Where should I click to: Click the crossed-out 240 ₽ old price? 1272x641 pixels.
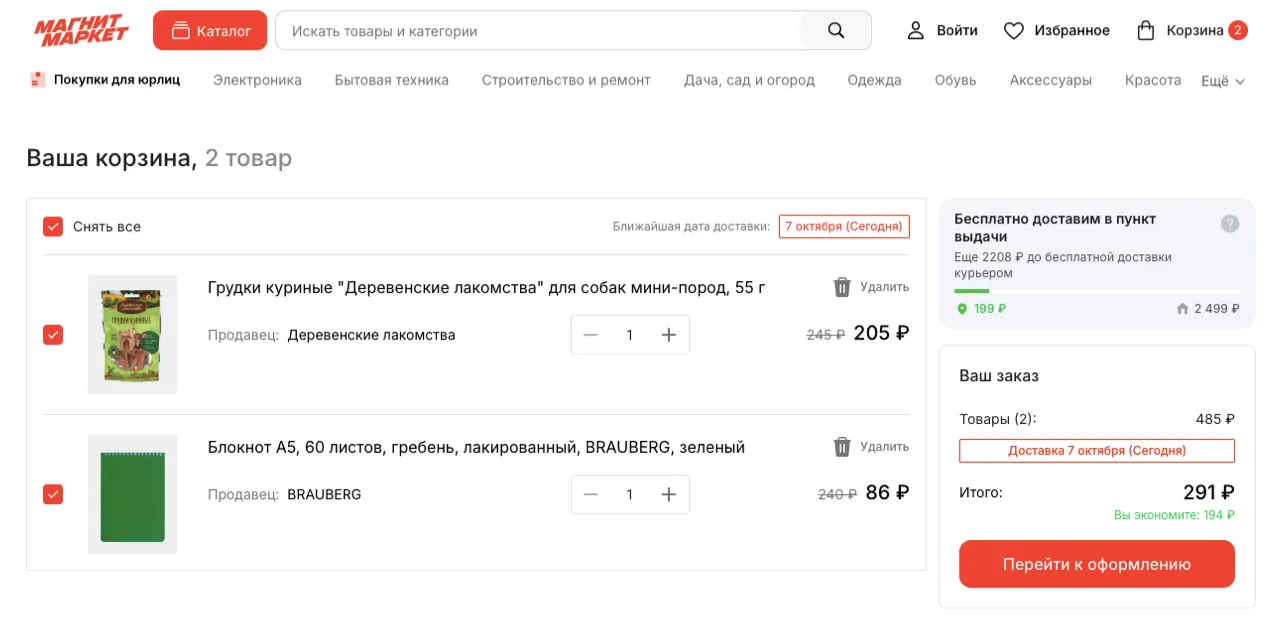point(837,494)
